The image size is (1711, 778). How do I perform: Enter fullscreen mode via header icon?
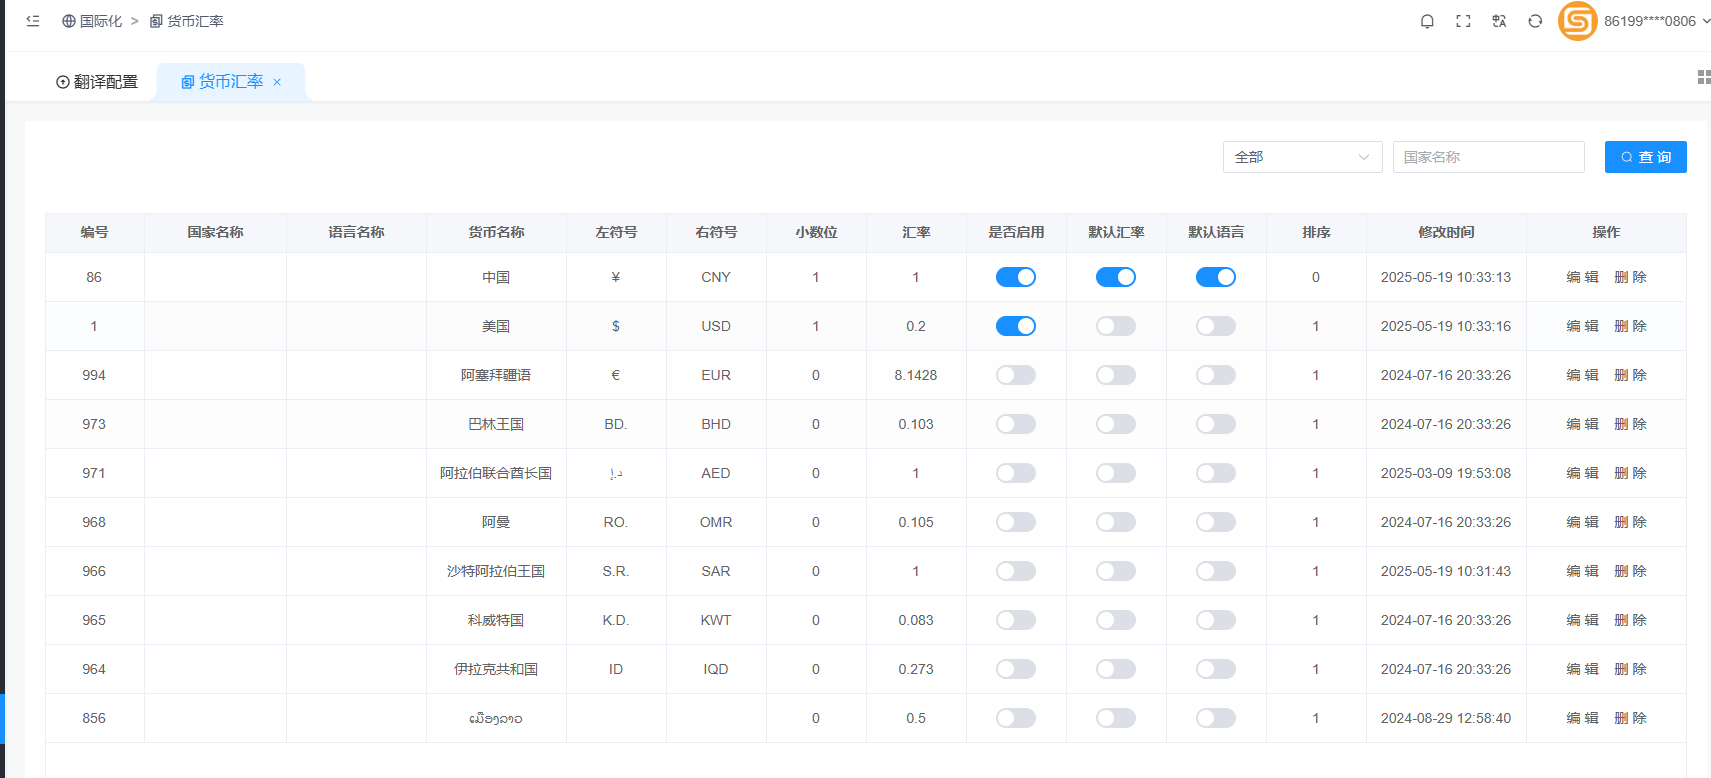pos(1463,21)
